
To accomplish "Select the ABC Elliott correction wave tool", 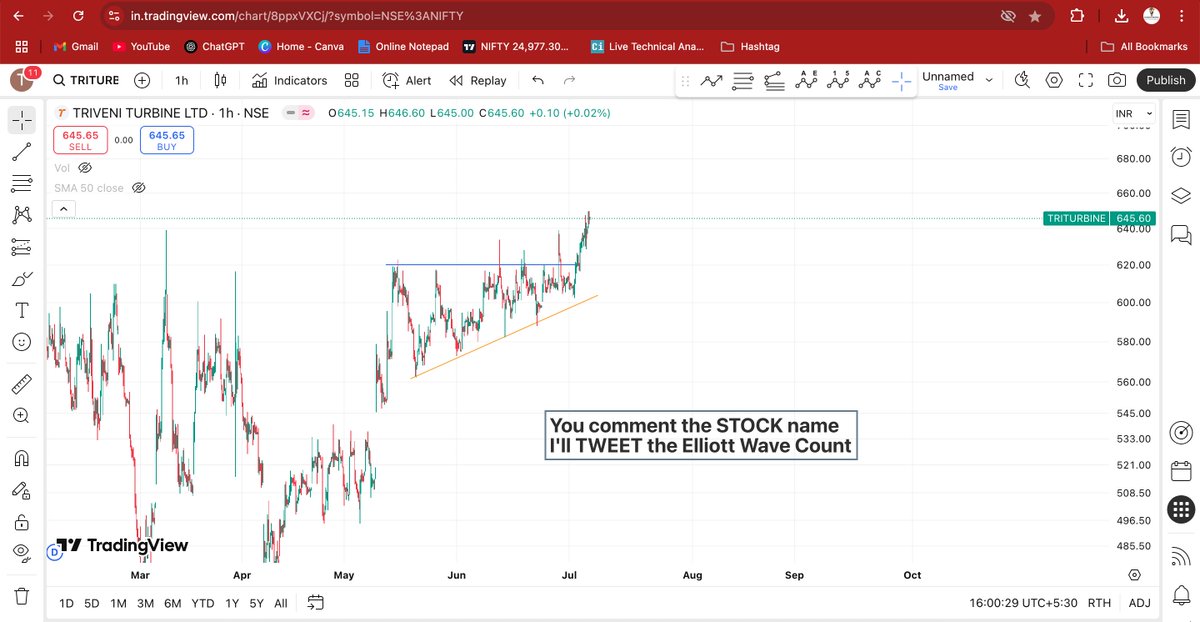I will tap(870, 81).
